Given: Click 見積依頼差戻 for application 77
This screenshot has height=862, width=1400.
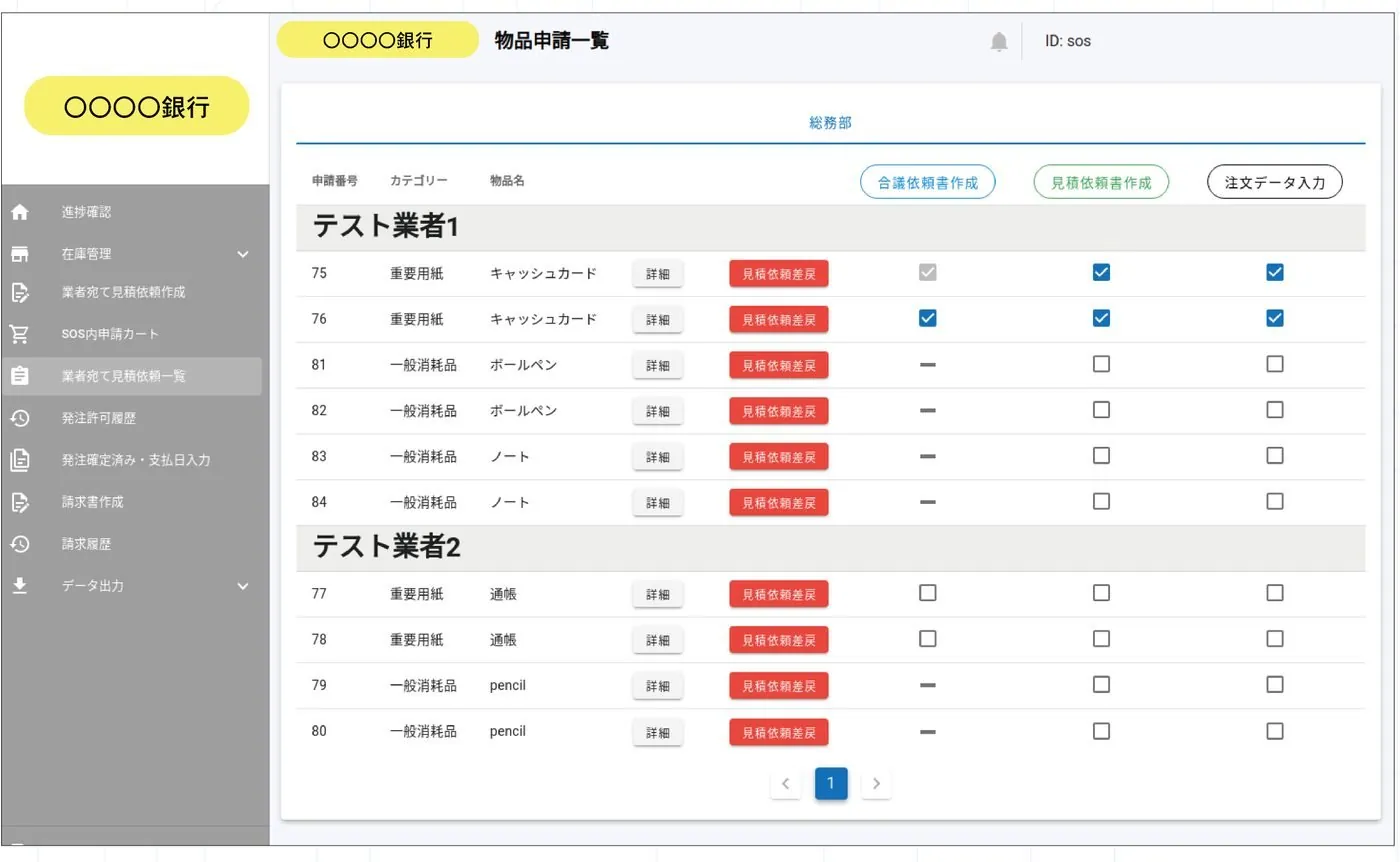Looking at the screenshot, I should coord(779,595).
